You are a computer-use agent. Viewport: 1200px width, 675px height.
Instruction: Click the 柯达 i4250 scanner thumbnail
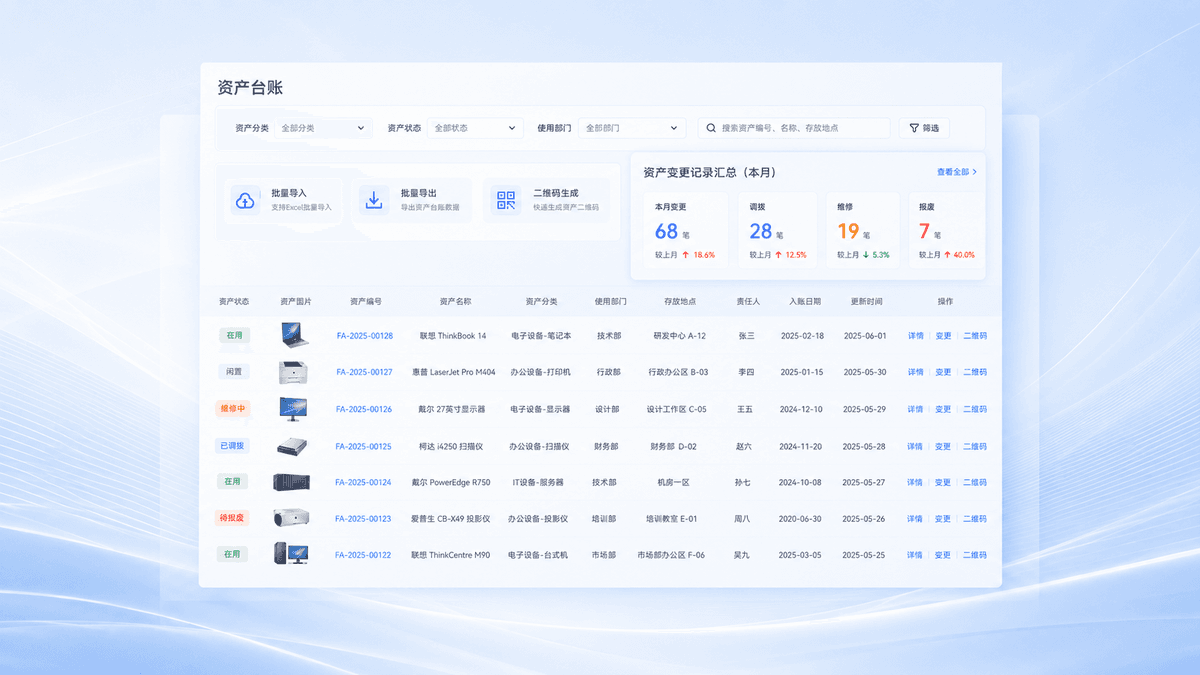tap(293, 446)
